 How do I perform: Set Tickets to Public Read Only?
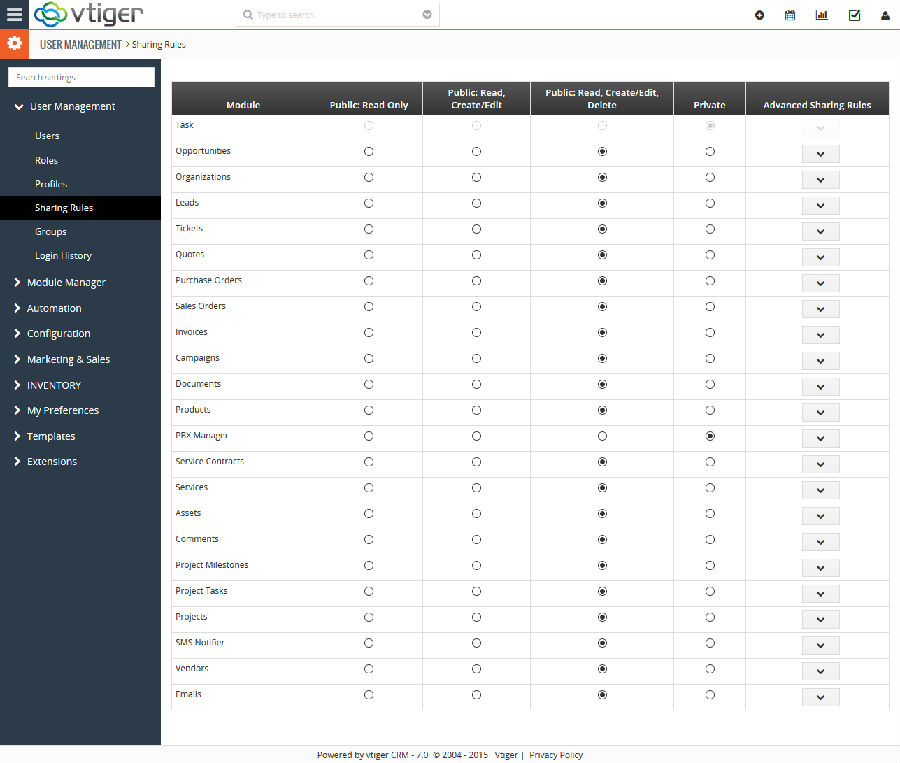click(368, 229)
